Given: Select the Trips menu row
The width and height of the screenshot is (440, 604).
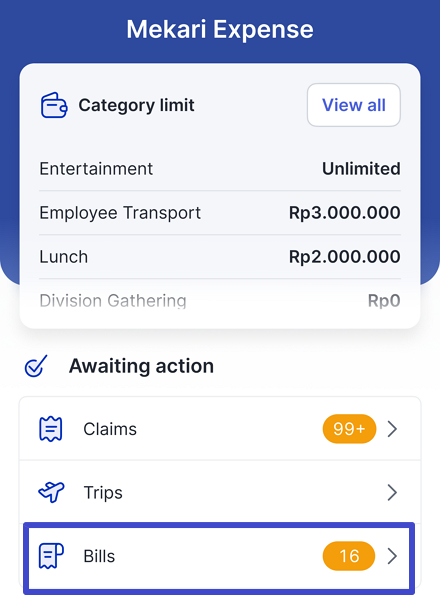Looking at the screenshot, I should tap(220, 492).
